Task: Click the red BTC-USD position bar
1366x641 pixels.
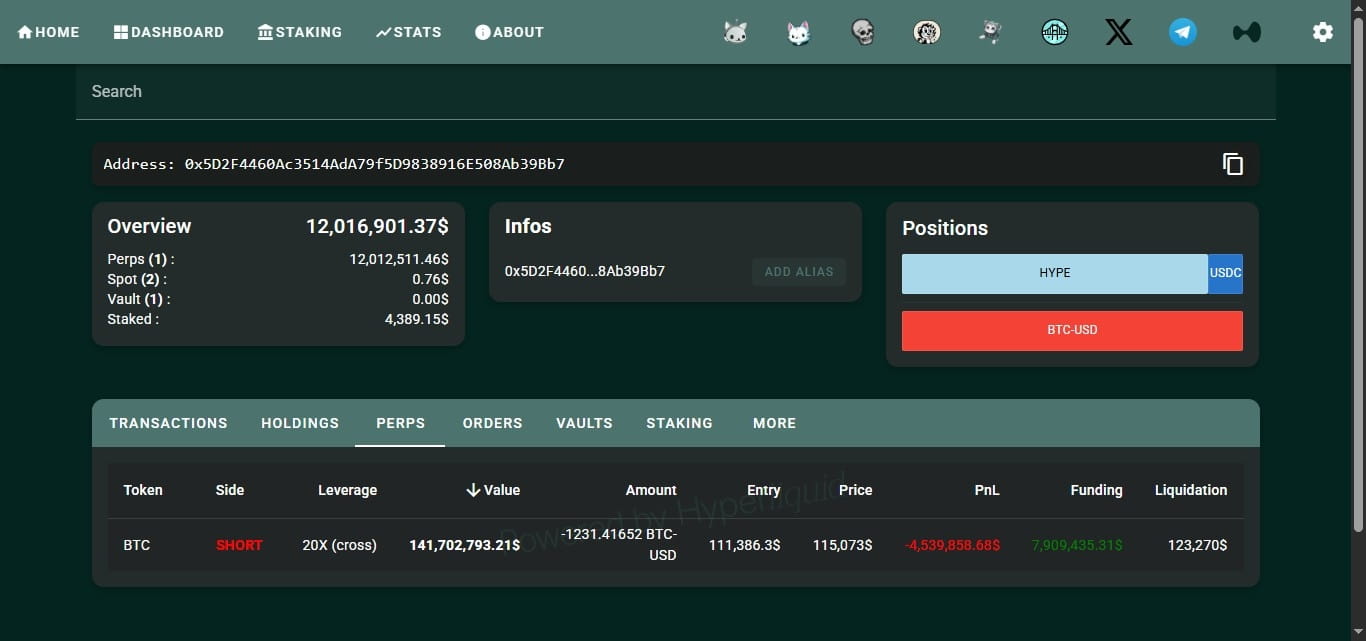Action: click(x=1072, y=330)
